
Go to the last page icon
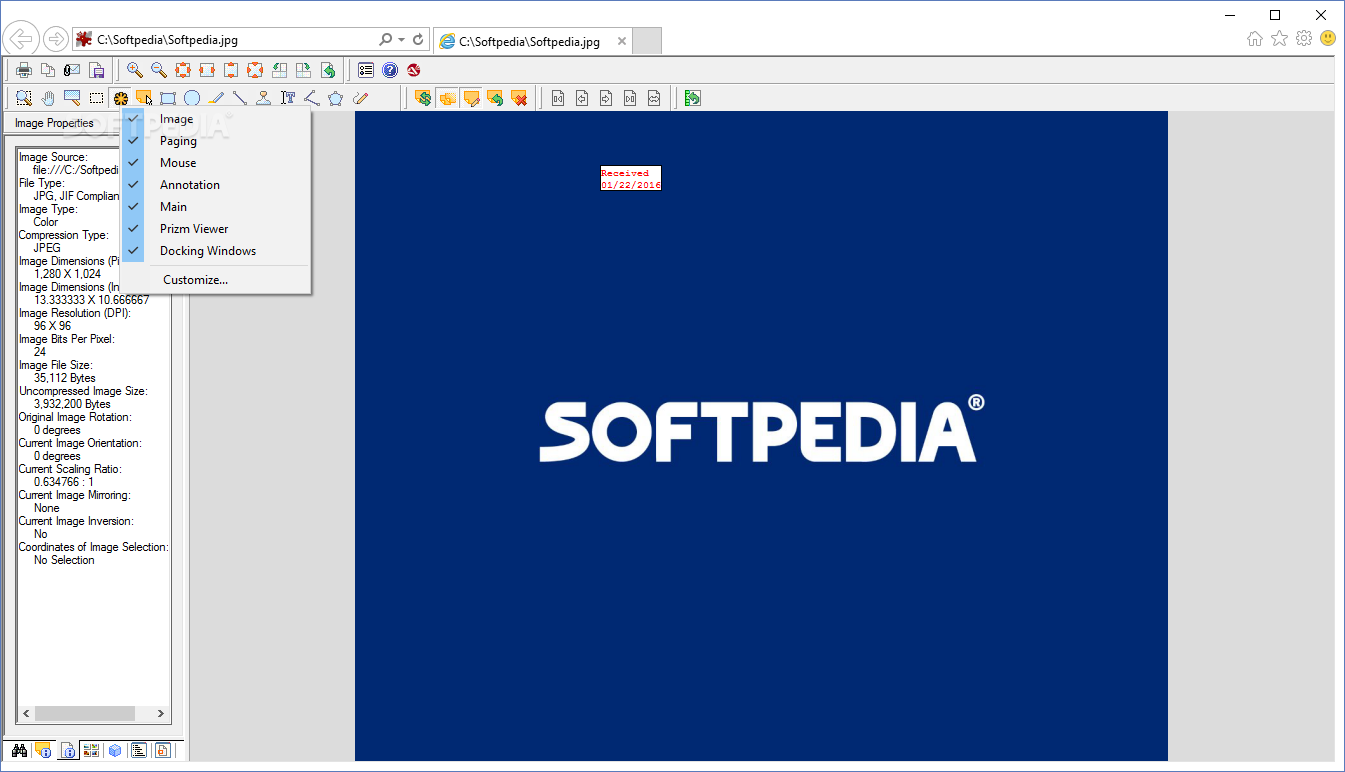pyautogui.click(x=630, y=98)
